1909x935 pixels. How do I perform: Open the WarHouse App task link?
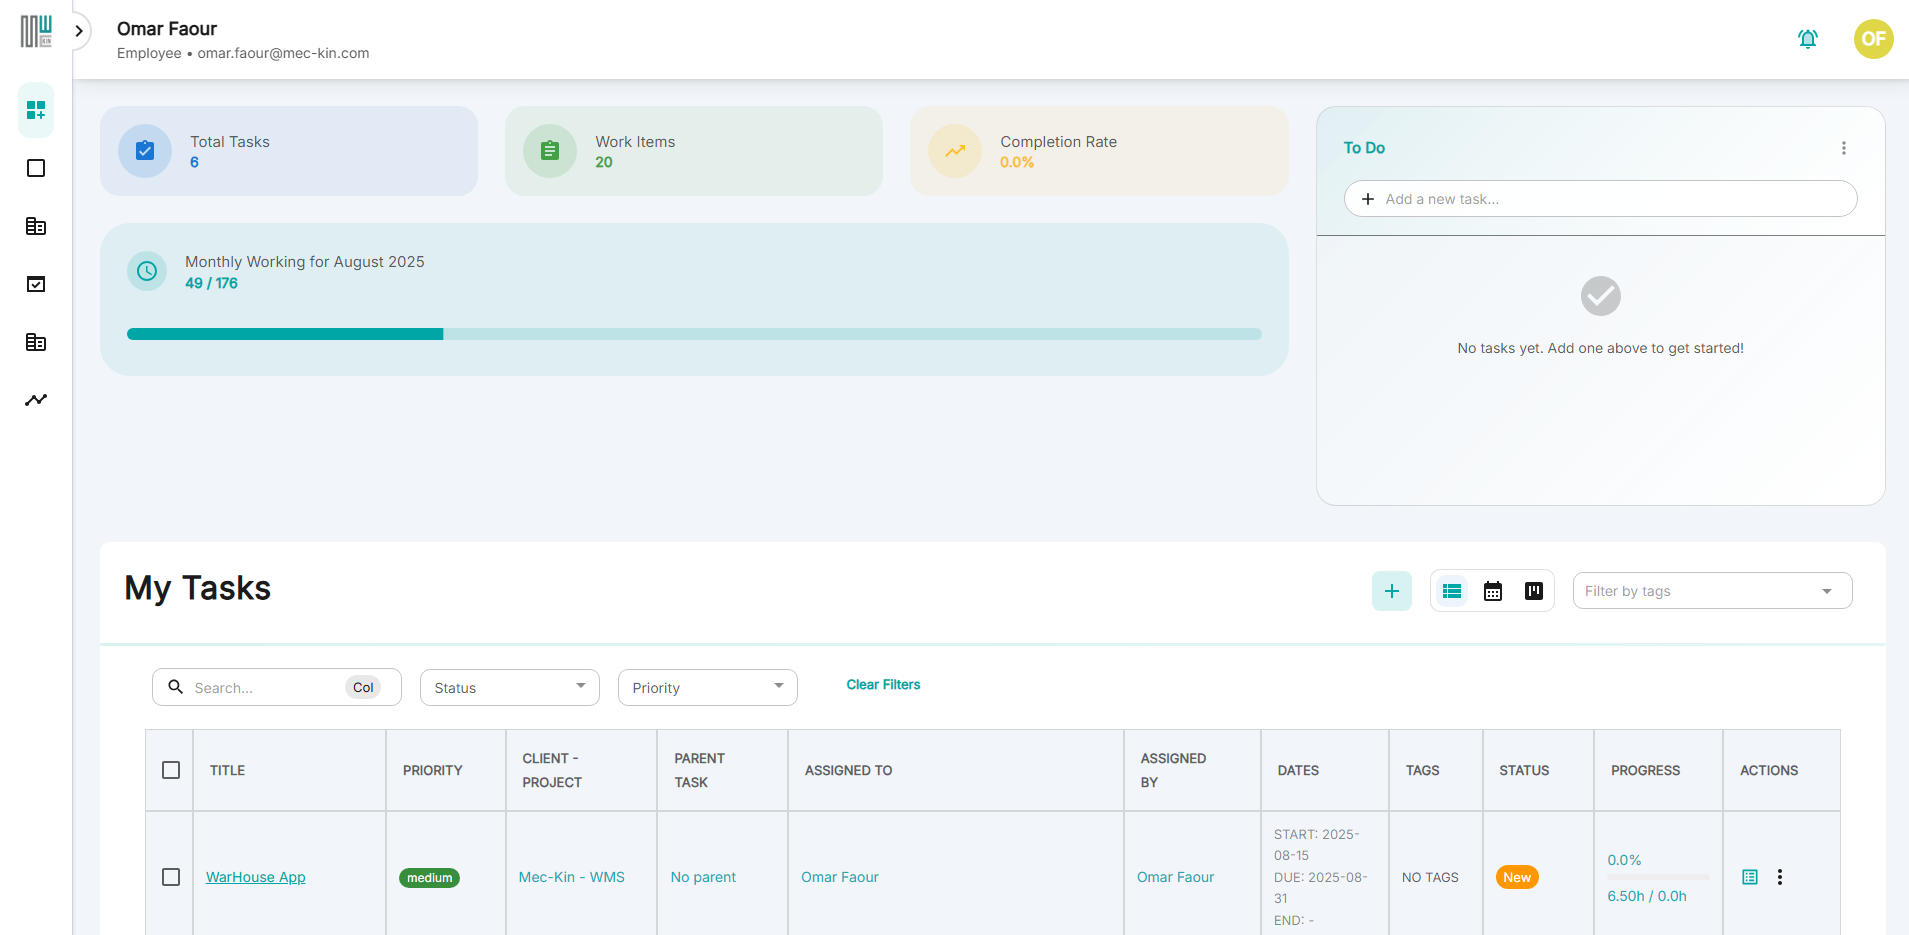coord(256,877)
